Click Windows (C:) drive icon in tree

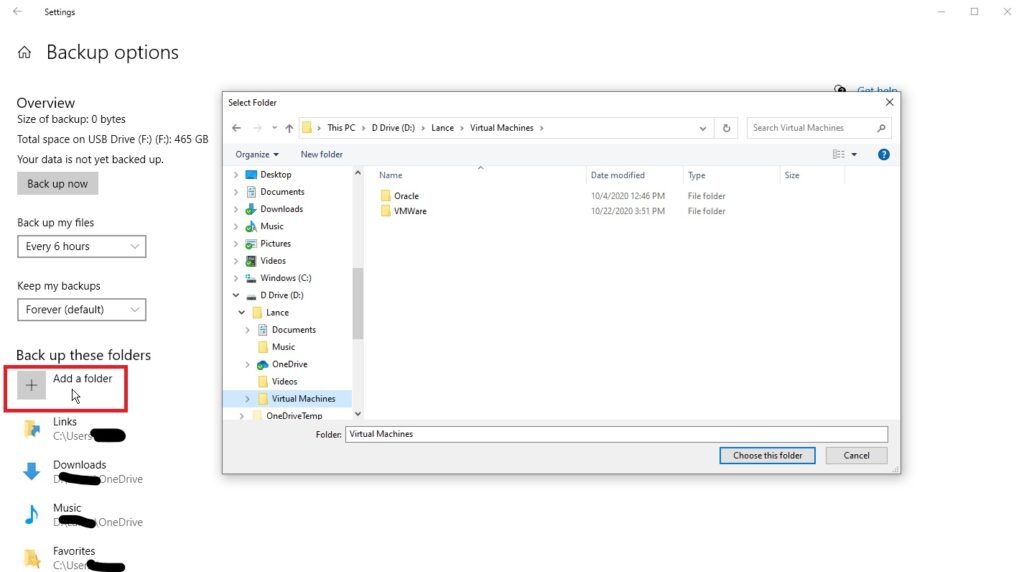click(x=251, y=278)
